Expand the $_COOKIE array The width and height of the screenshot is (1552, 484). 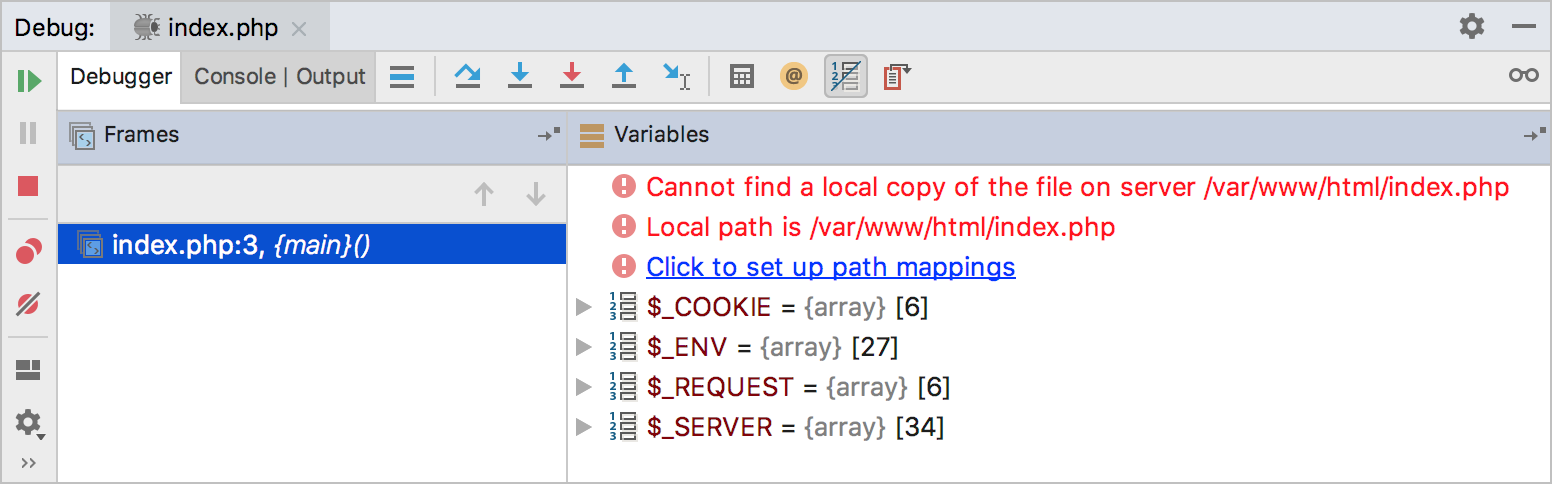tap(585, 308)
